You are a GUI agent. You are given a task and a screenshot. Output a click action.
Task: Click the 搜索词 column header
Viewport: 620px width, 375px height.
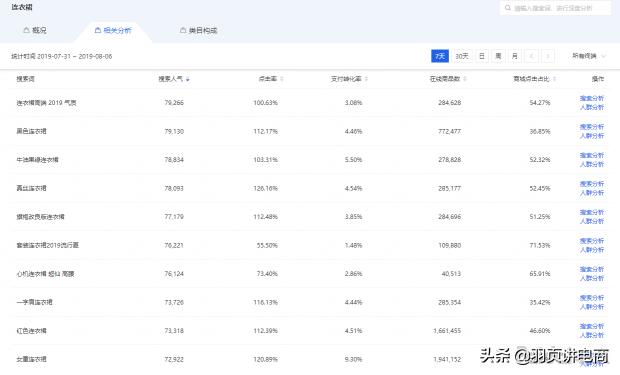[x=25, y=79]
